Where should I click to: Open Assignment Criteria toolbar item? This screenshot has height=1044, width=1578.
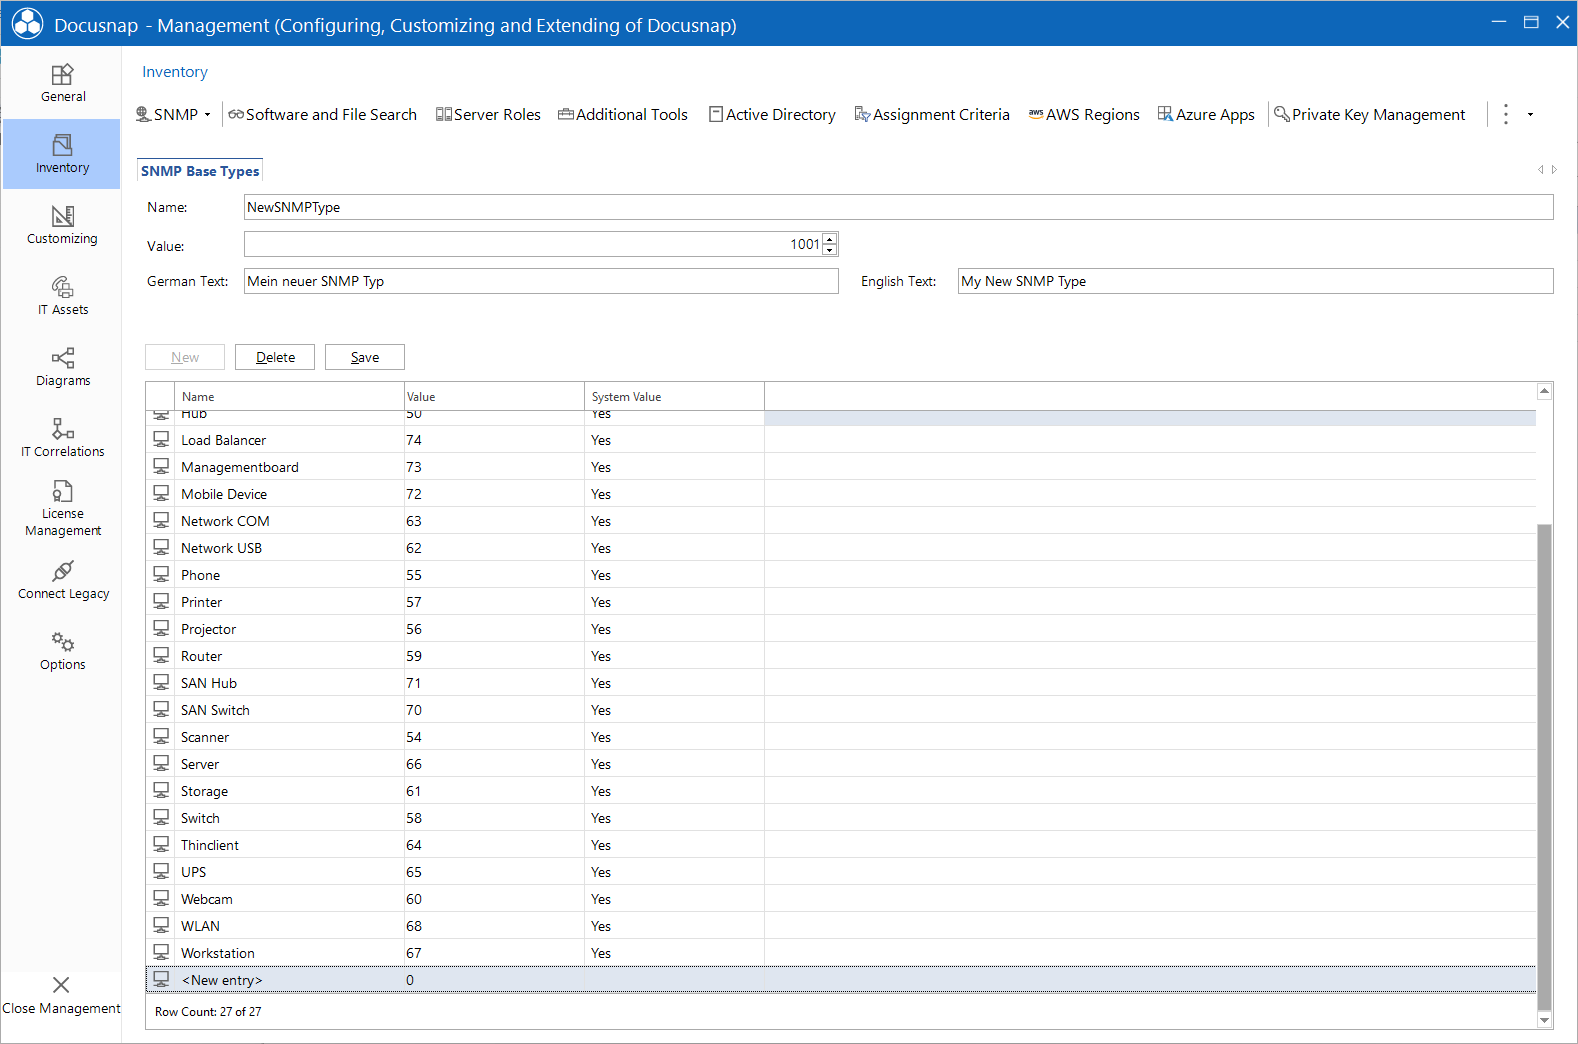[932, 115]
